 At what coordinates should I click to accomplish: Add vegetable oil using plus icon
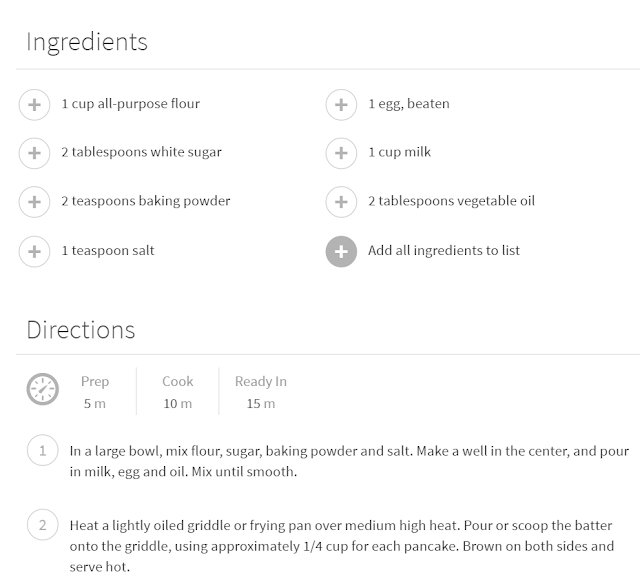[x=341, y=201]
